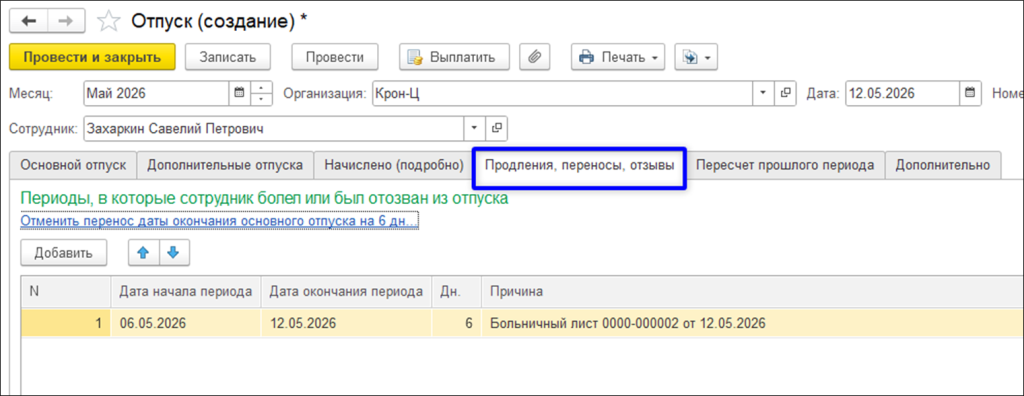Move the row down with blue arrow

173,253
